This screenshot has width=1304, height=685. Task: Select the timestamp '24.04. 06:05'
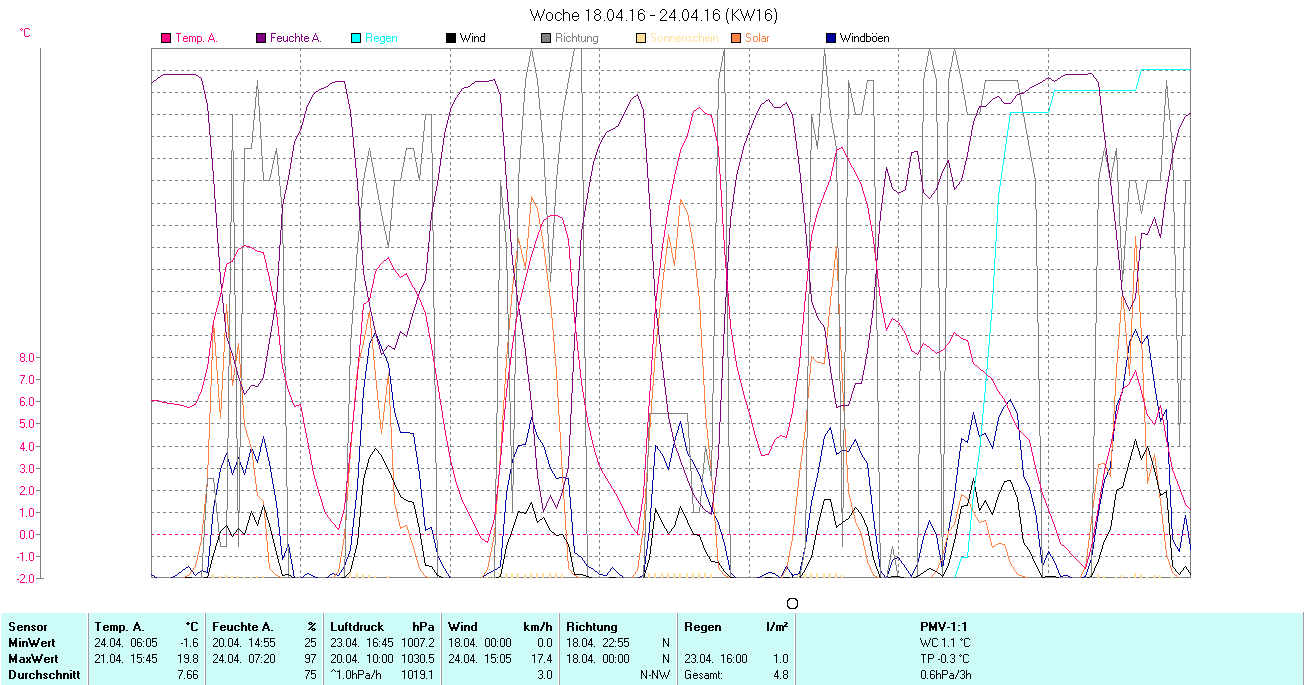[x=126, y=643]
